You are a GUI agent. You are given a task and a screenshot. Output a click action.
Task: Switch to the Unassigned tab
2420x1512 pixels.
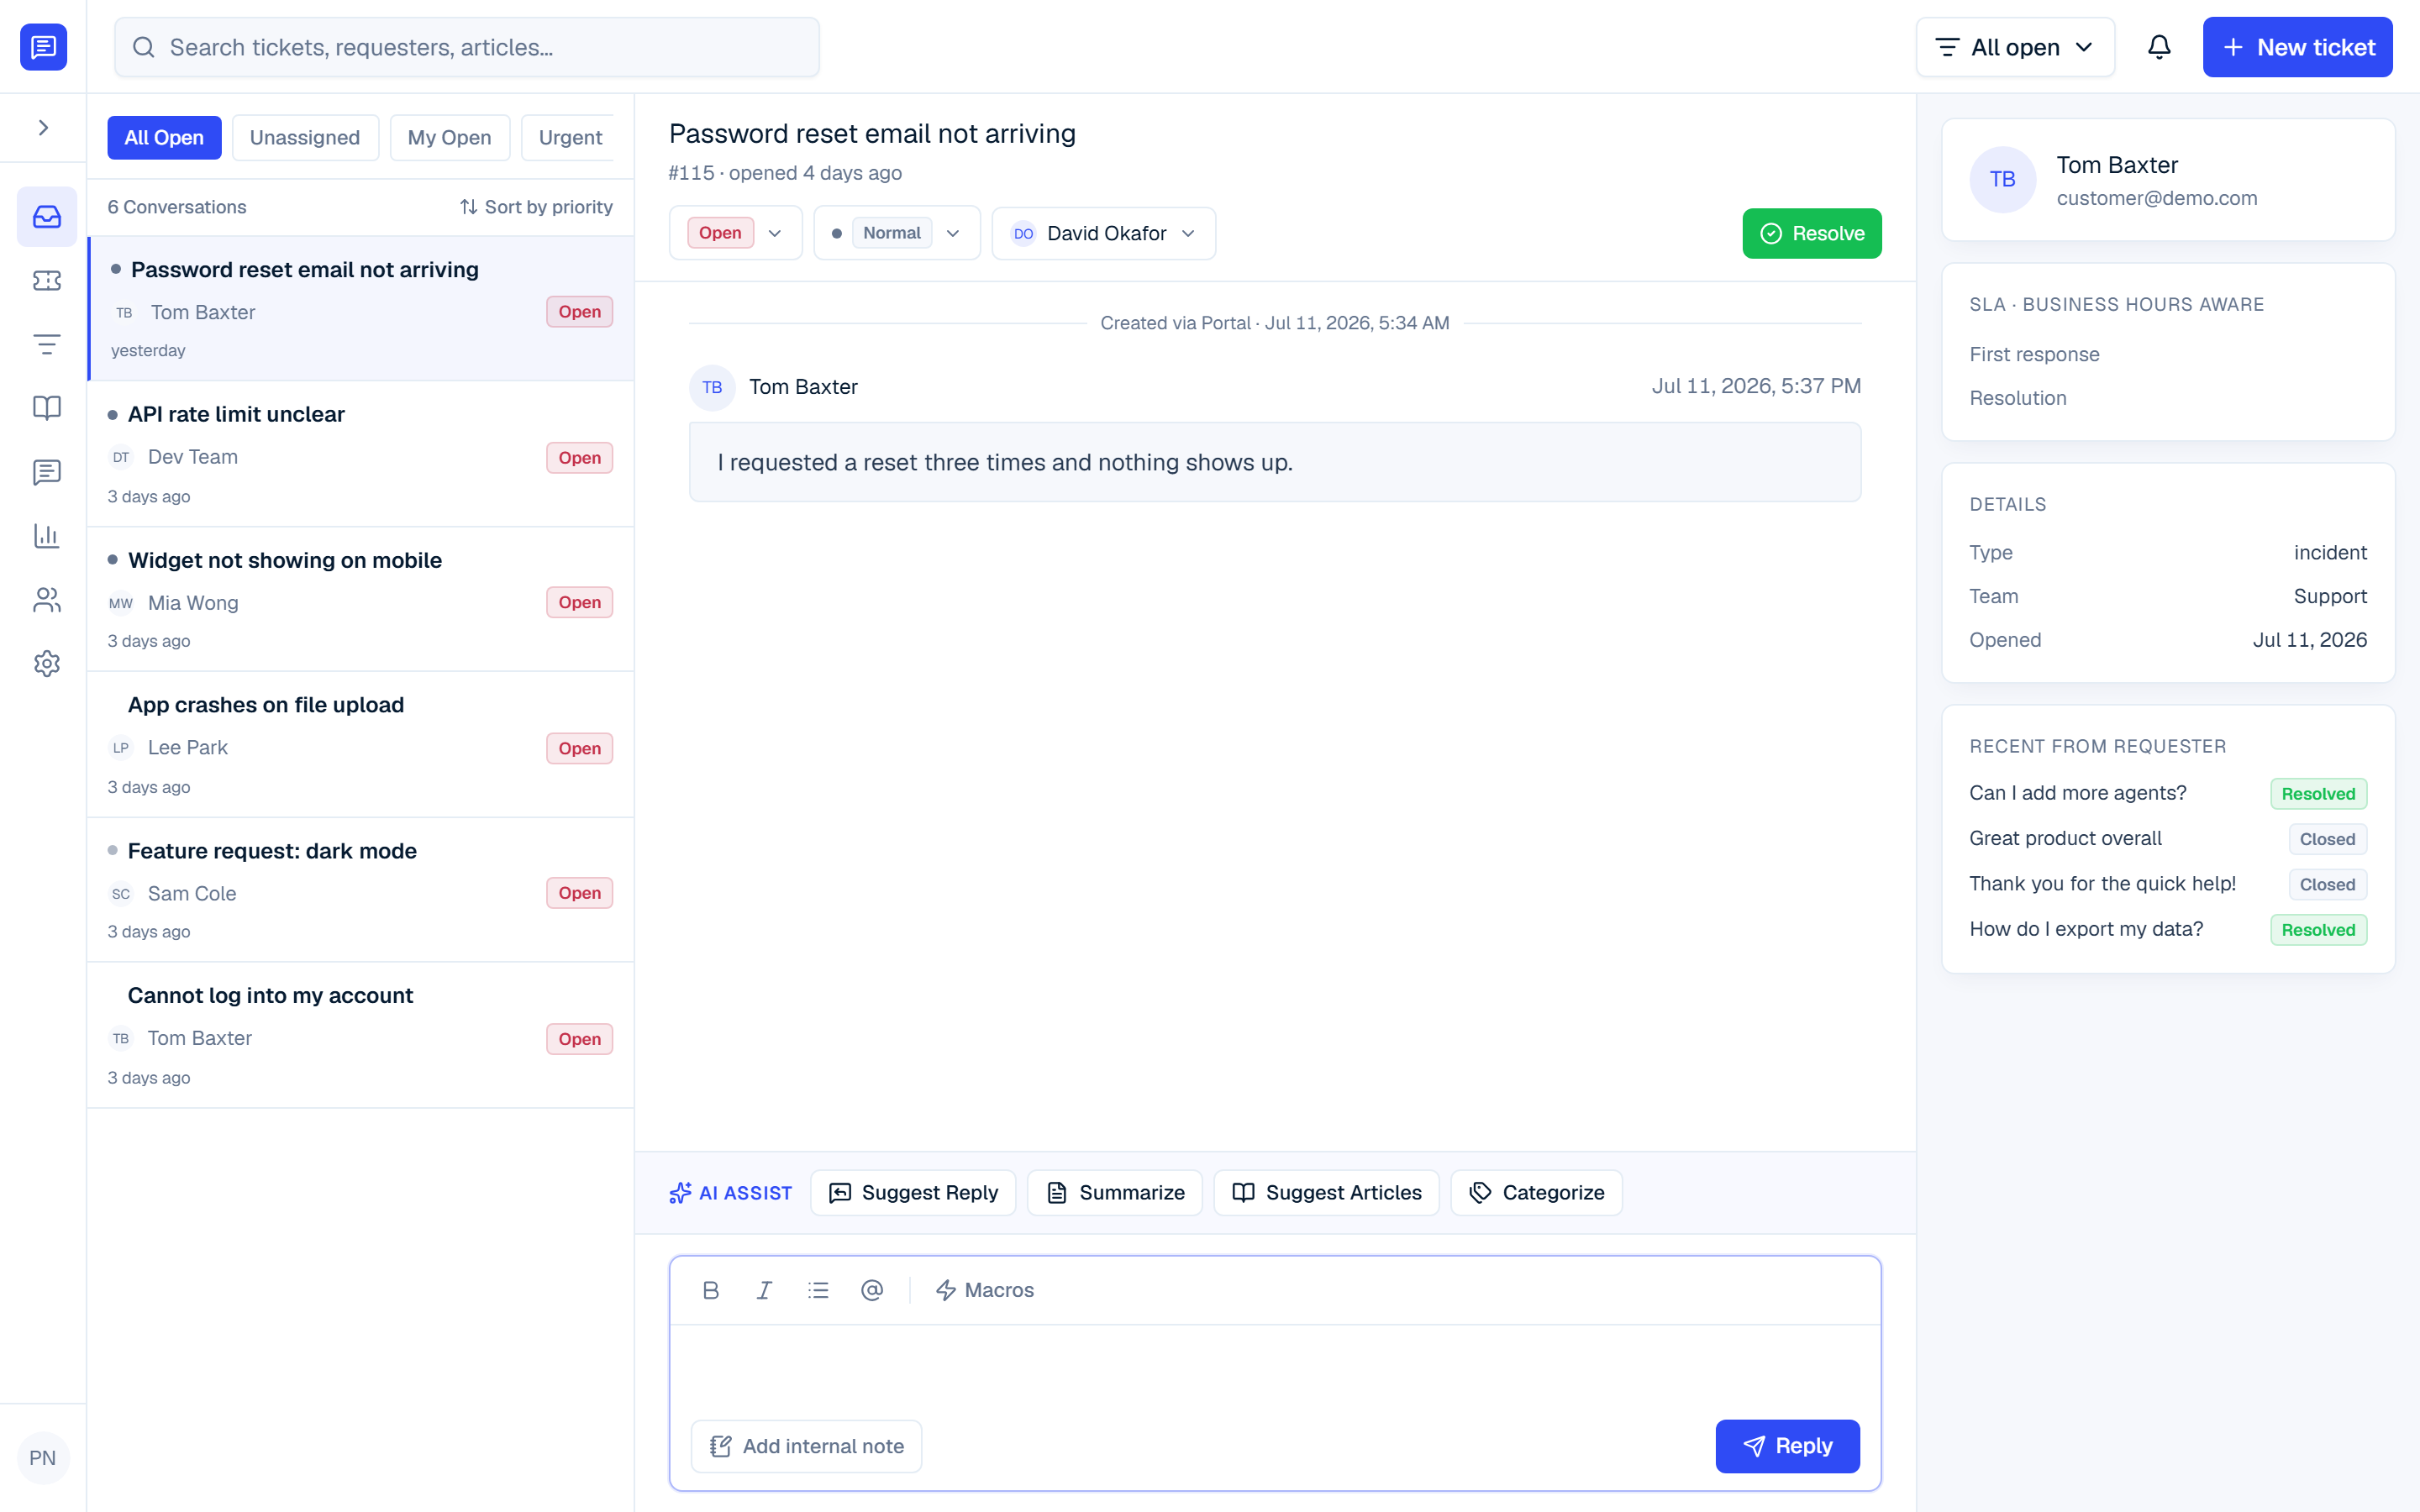coord(305,137)
